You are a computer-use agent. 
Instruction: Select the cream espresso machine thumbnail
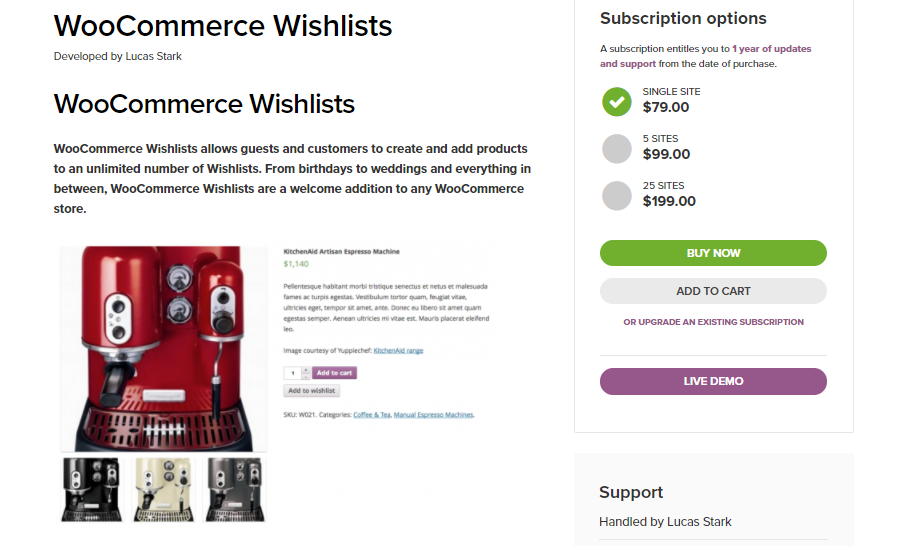pos(164,489)
